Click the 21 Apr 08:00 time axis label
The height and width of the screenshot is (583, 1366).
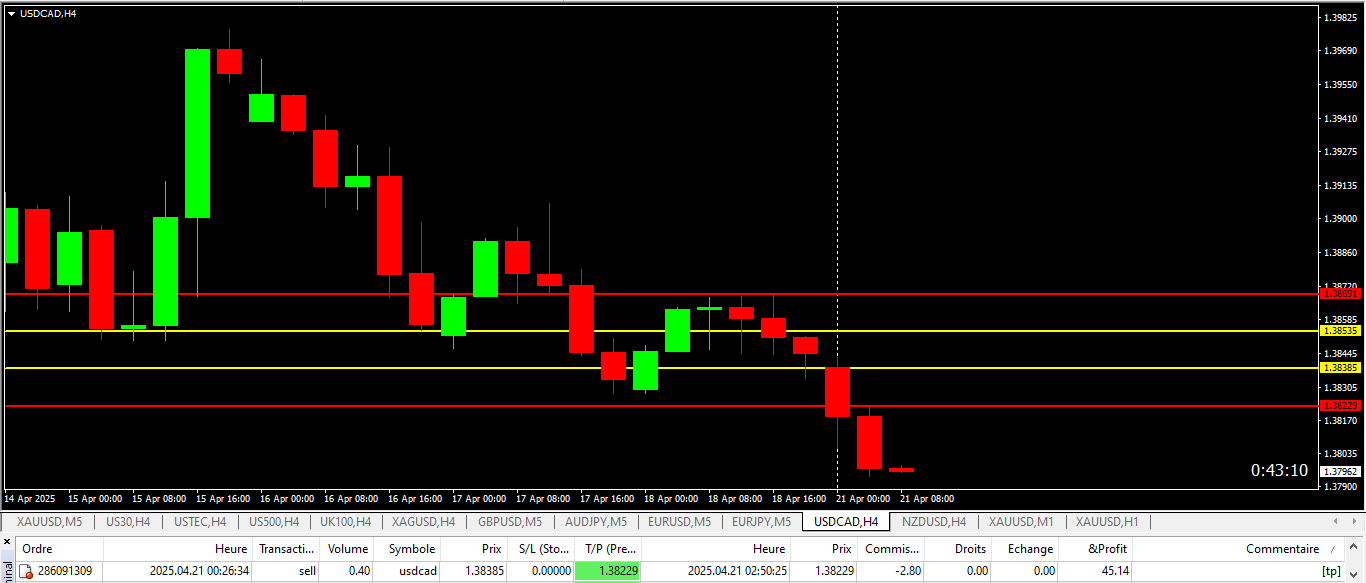(x=927, y=498)
